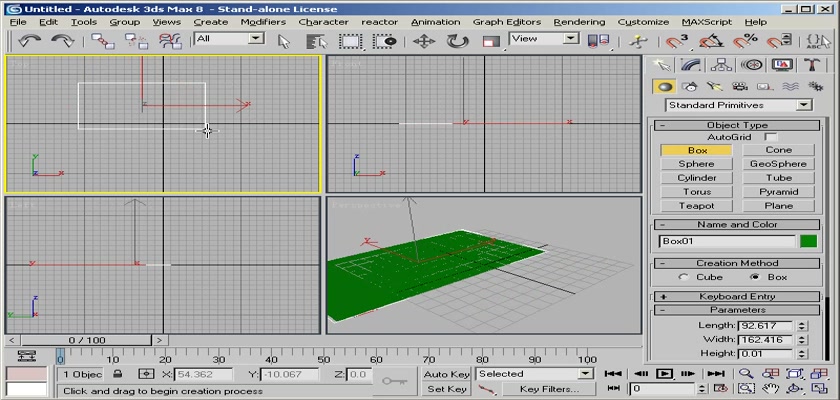Click the time slider showing 0 / 100

(87, 340)
